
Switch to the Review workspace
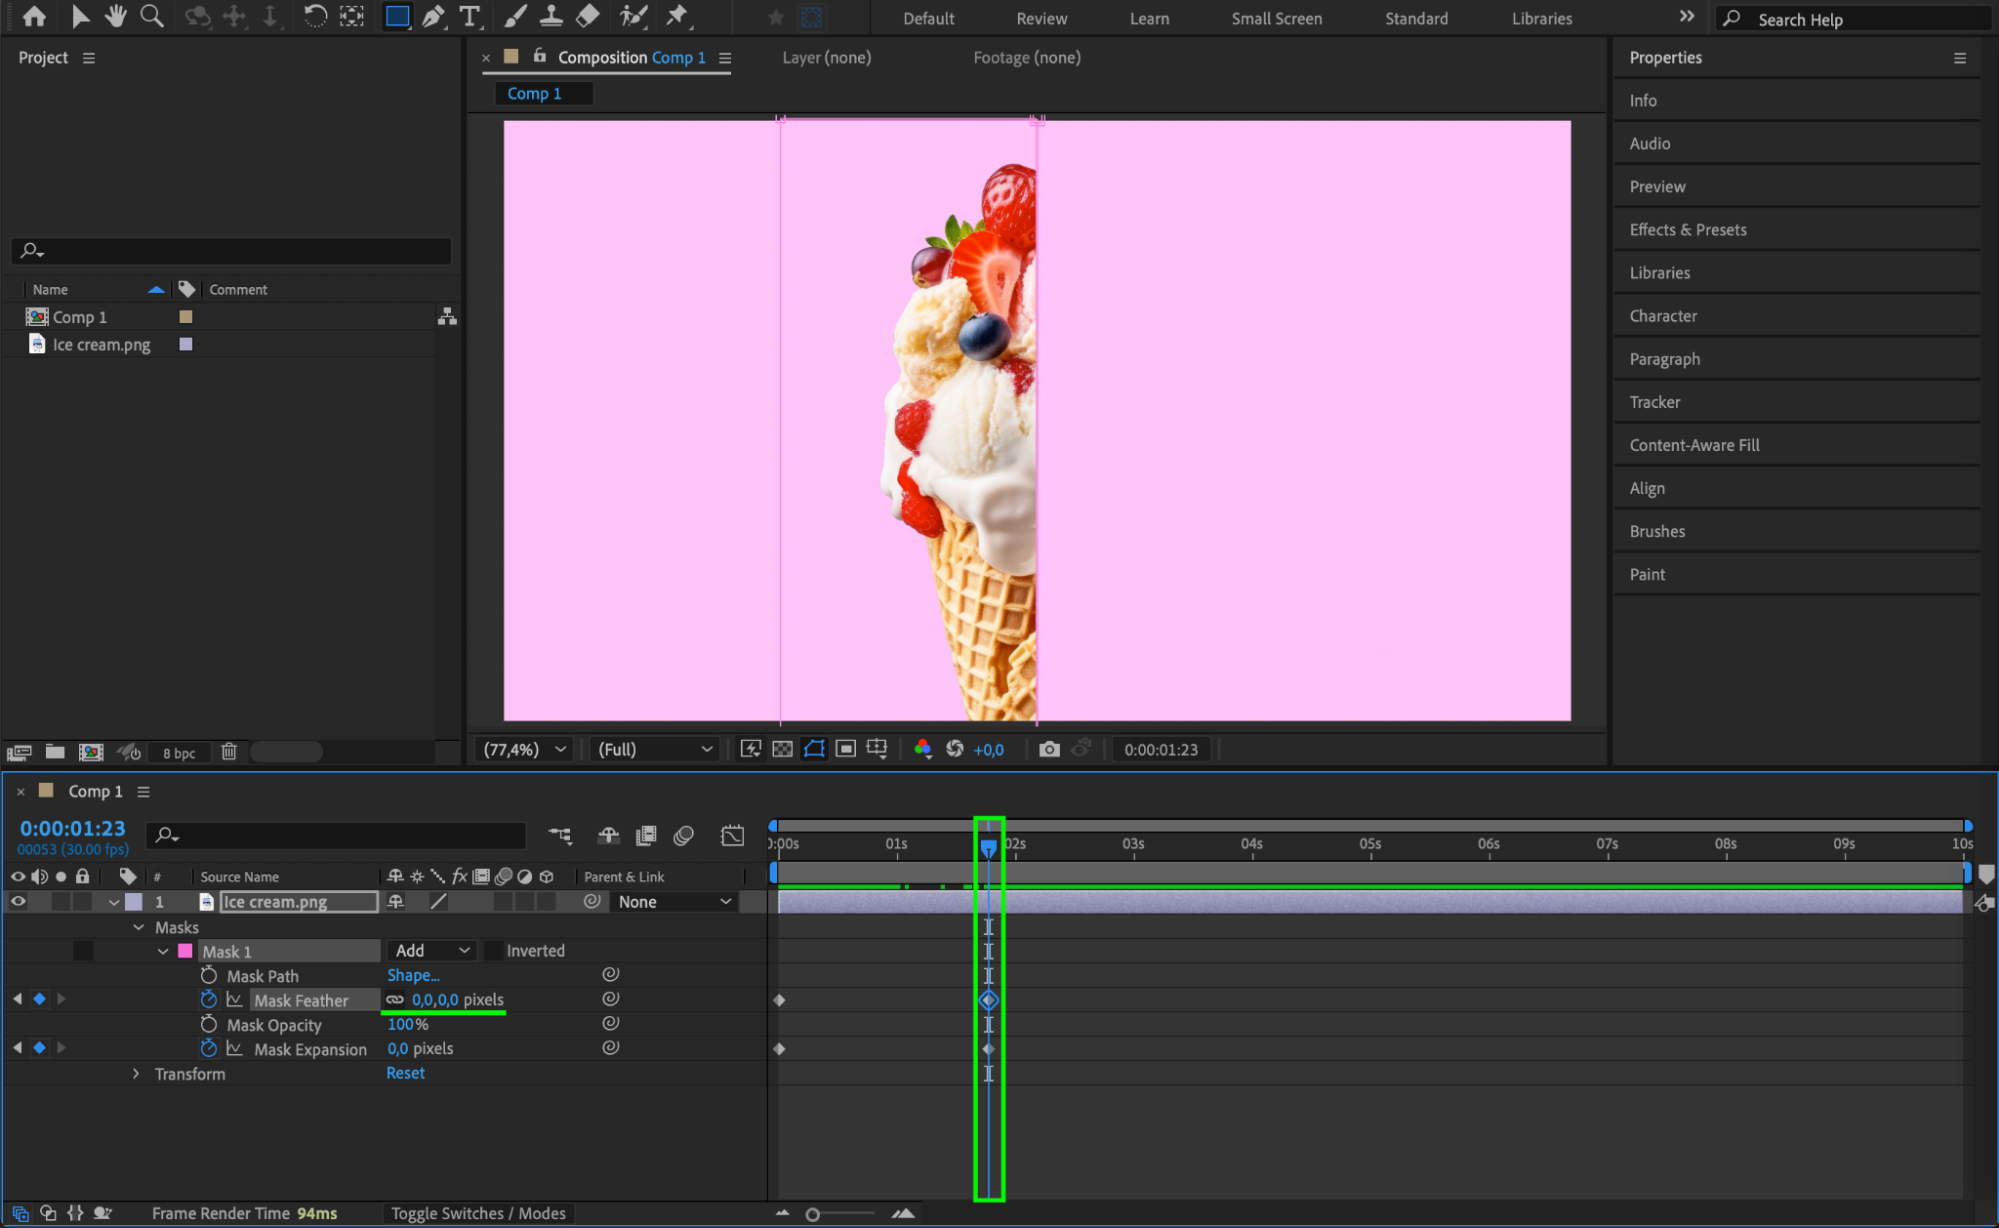pos(1041,18)
